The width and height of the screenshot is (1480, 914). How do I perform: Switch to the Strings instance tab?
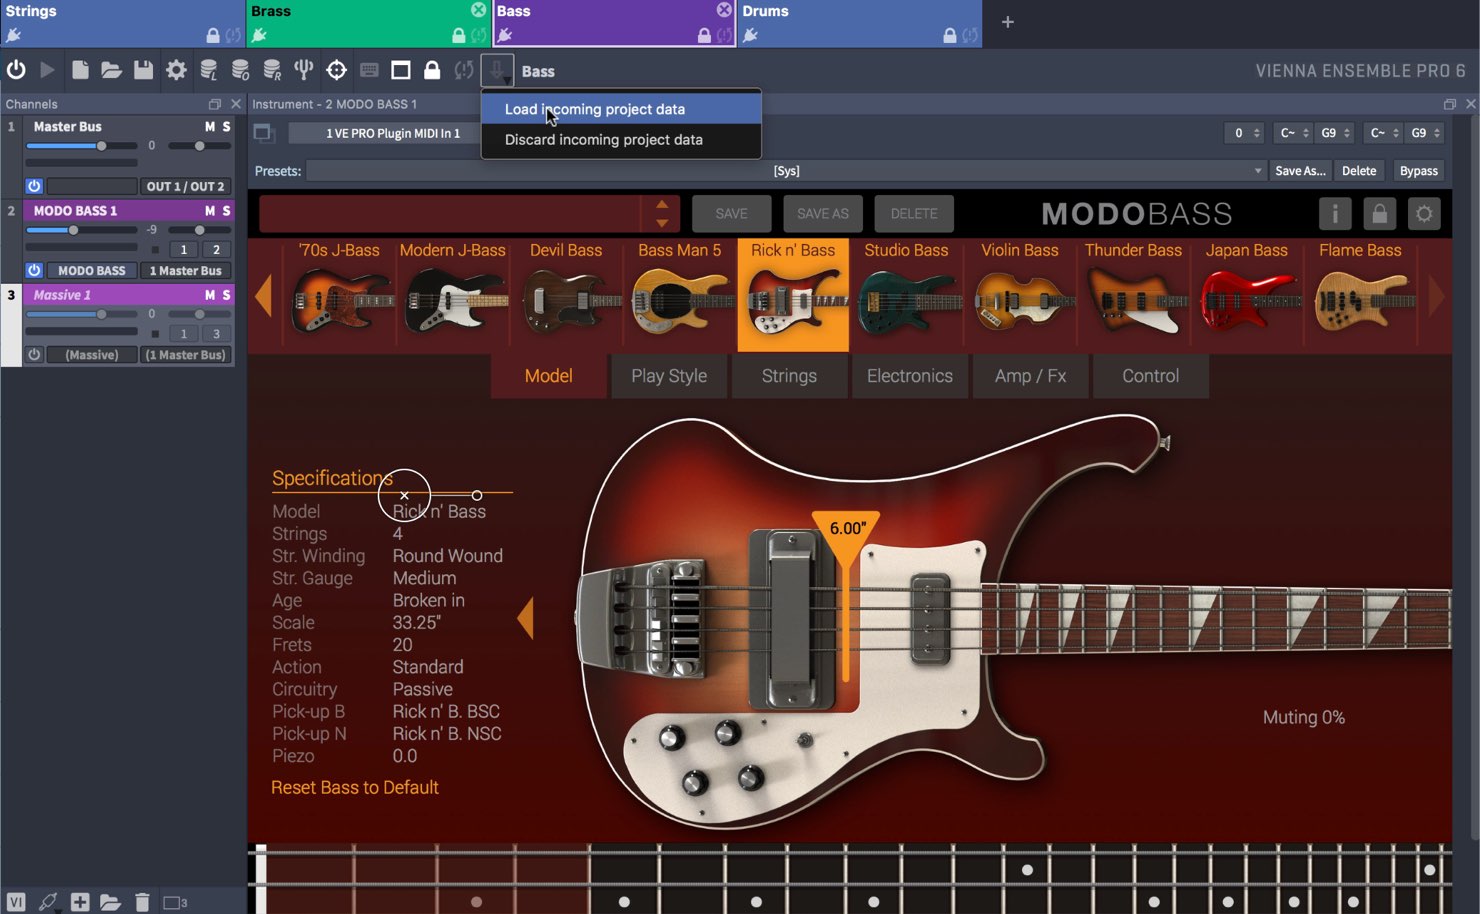[x=122, y=23]
